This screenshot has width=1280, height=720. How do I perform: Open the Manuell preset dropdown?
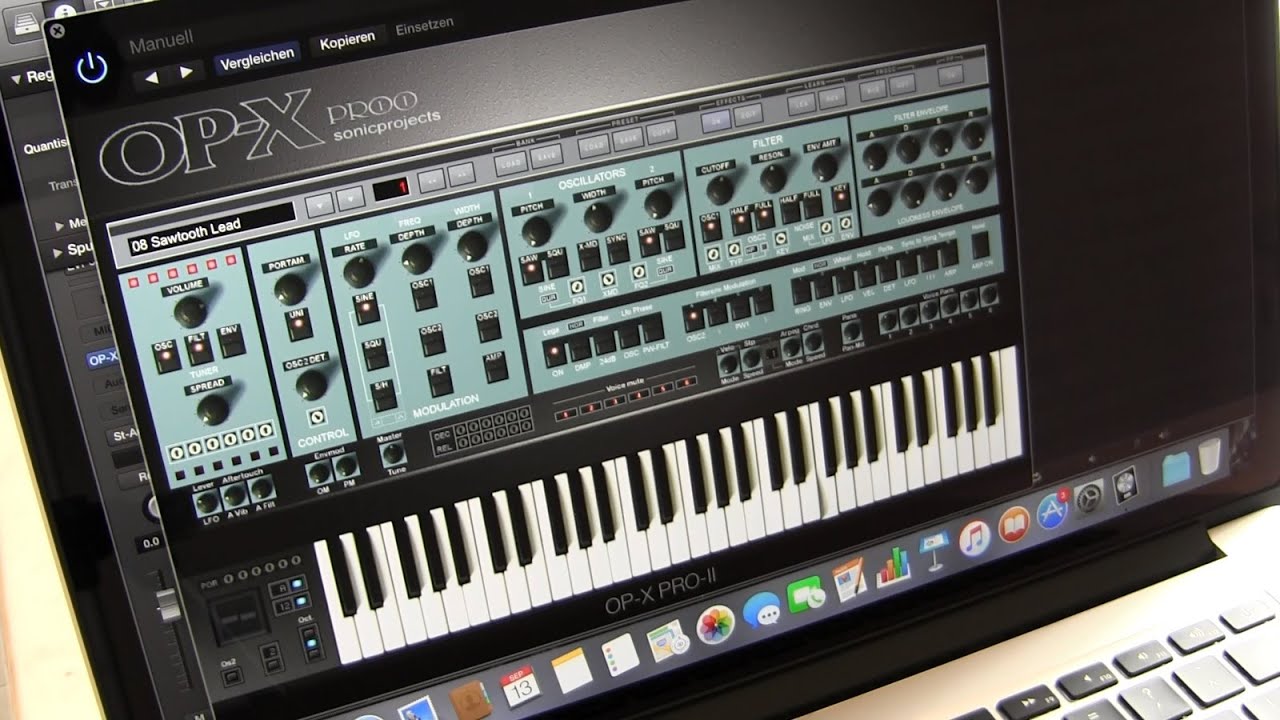[161, 40]
